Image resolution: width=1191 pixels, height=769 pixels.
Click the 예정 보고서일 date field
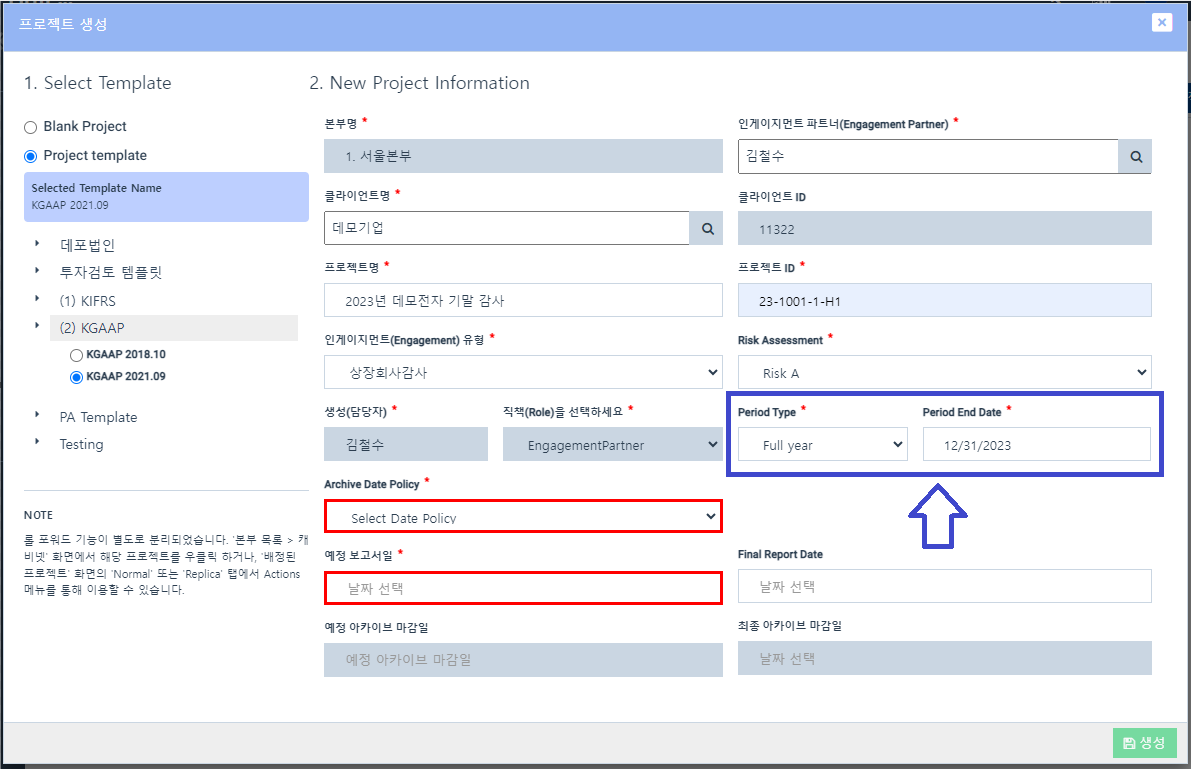coord(522,588)
